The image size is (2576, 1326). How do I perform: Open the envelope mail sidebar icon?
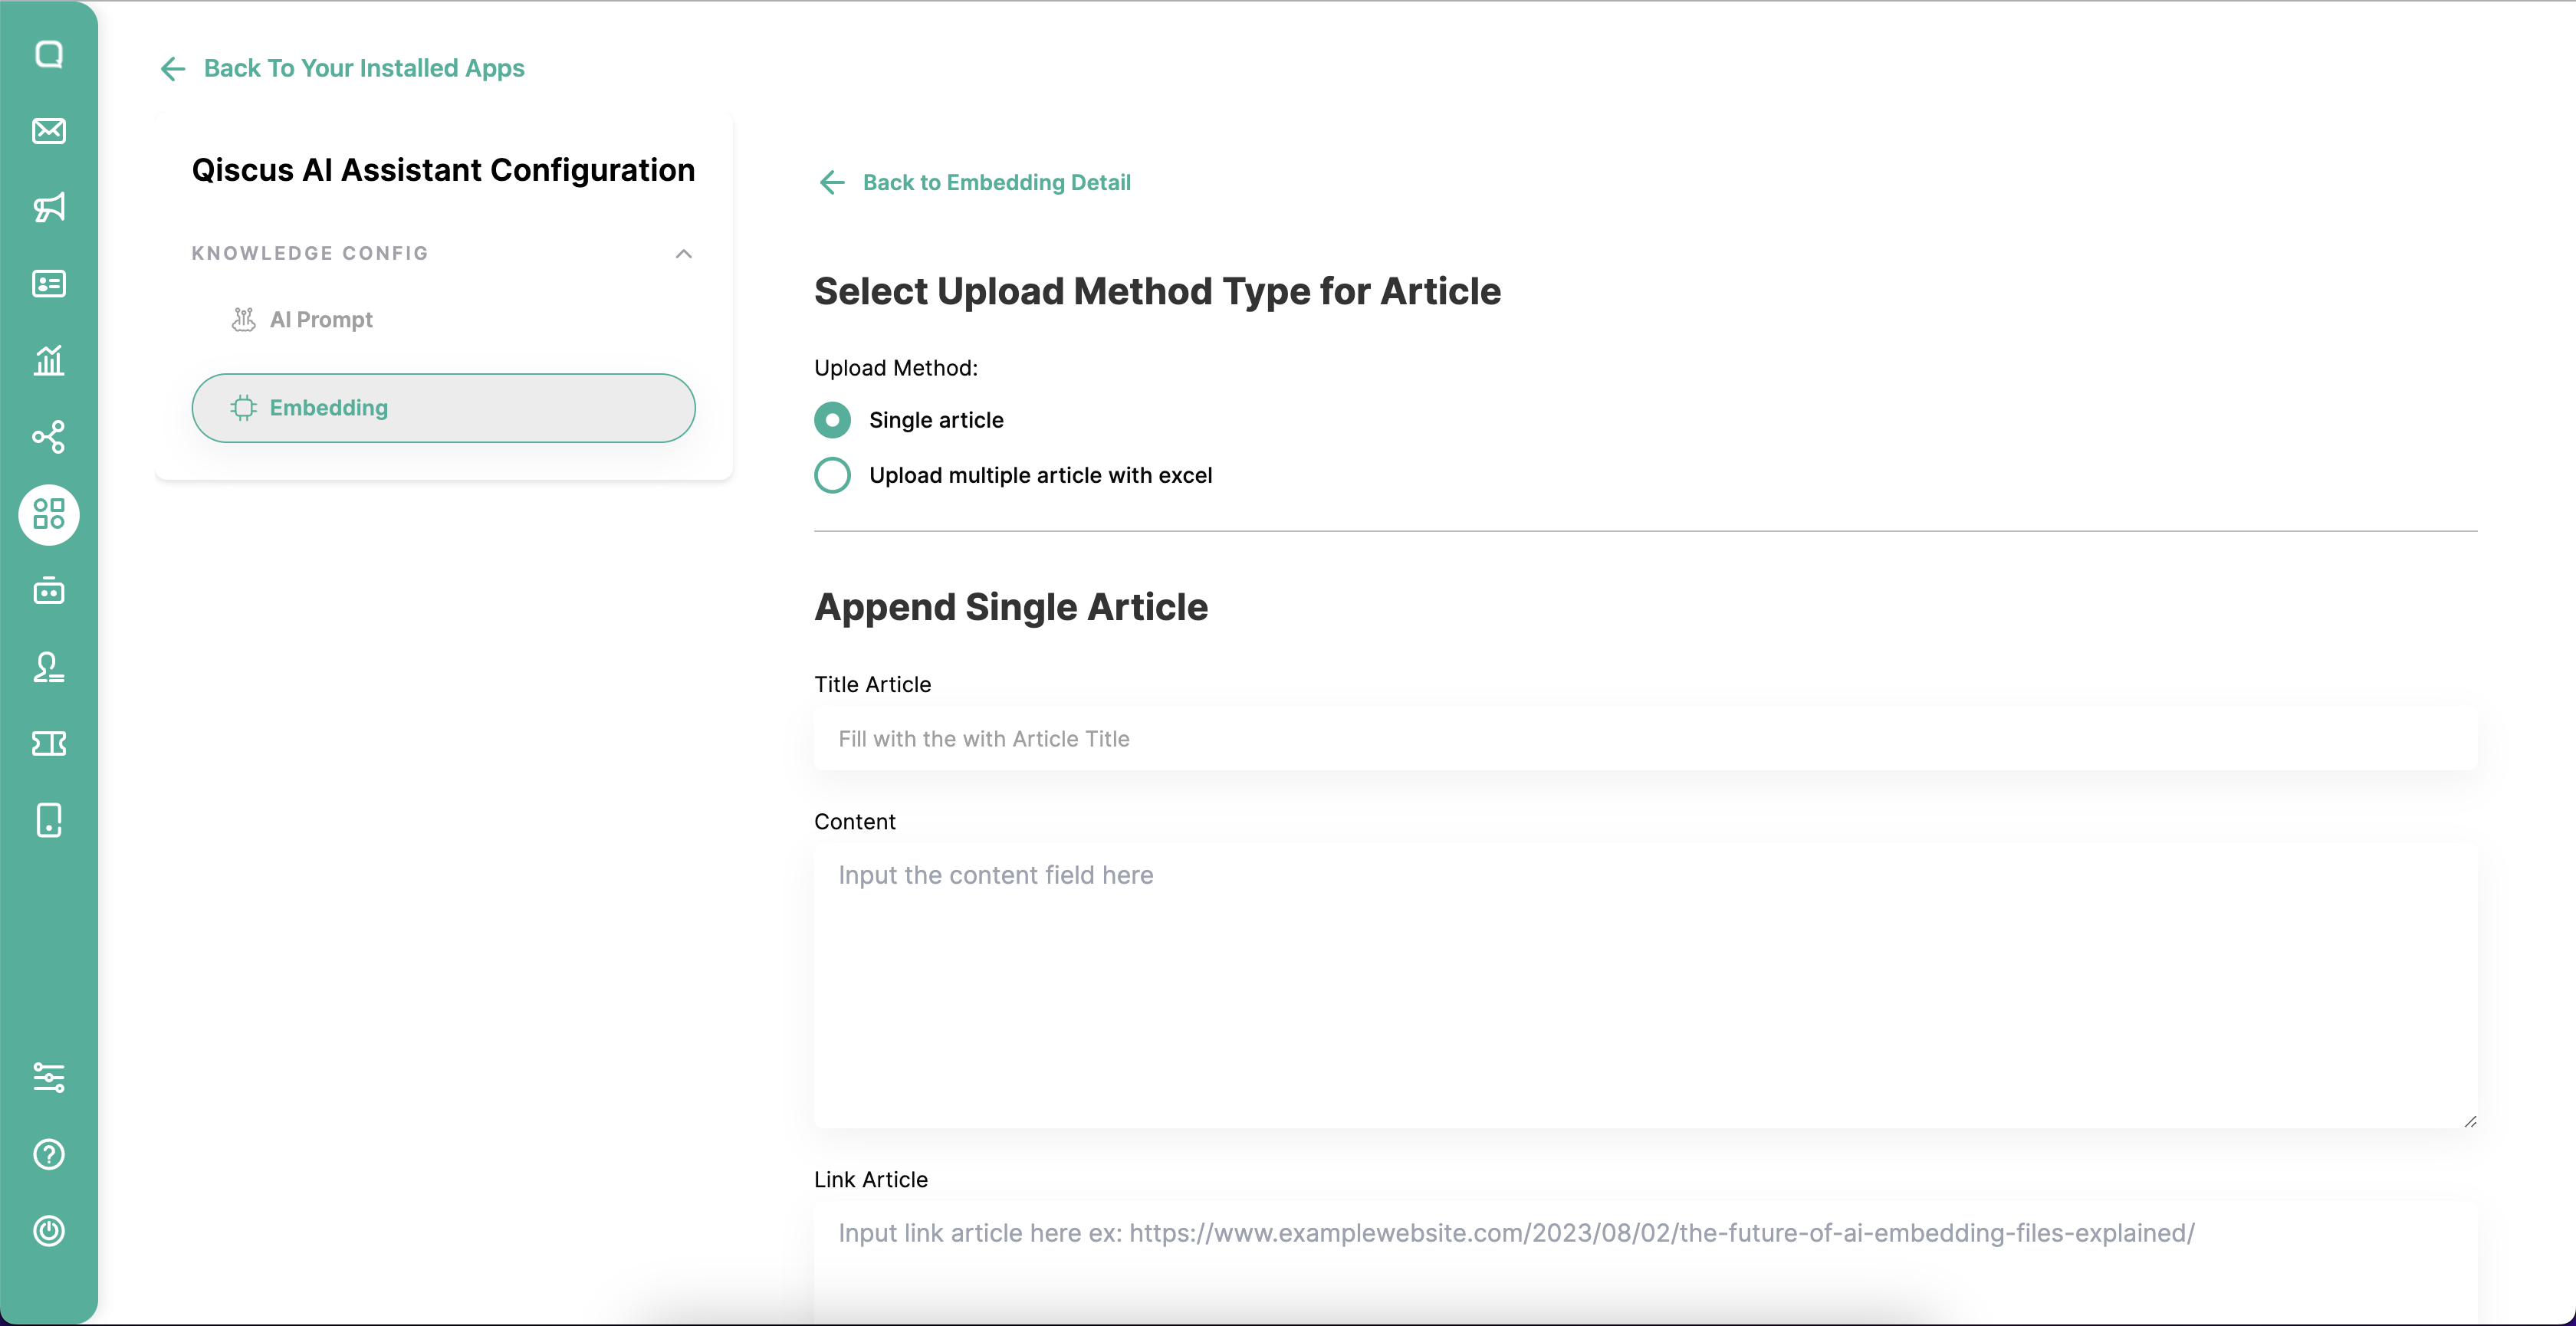[x=49, y=131]
